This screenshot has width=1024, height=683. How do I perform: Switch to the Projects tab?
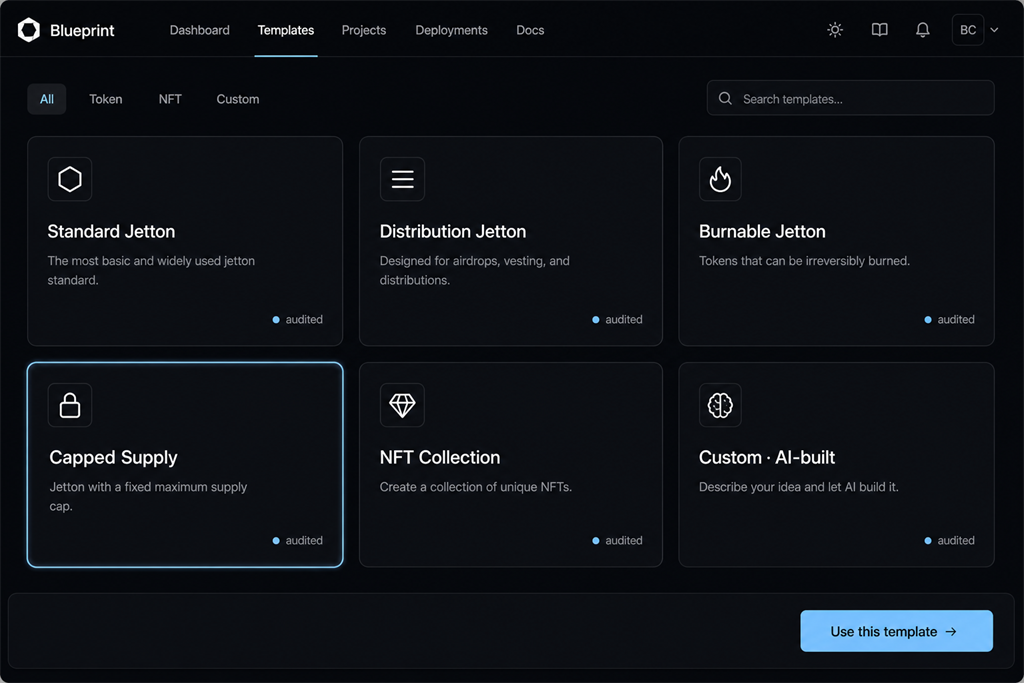click(364, 30)
